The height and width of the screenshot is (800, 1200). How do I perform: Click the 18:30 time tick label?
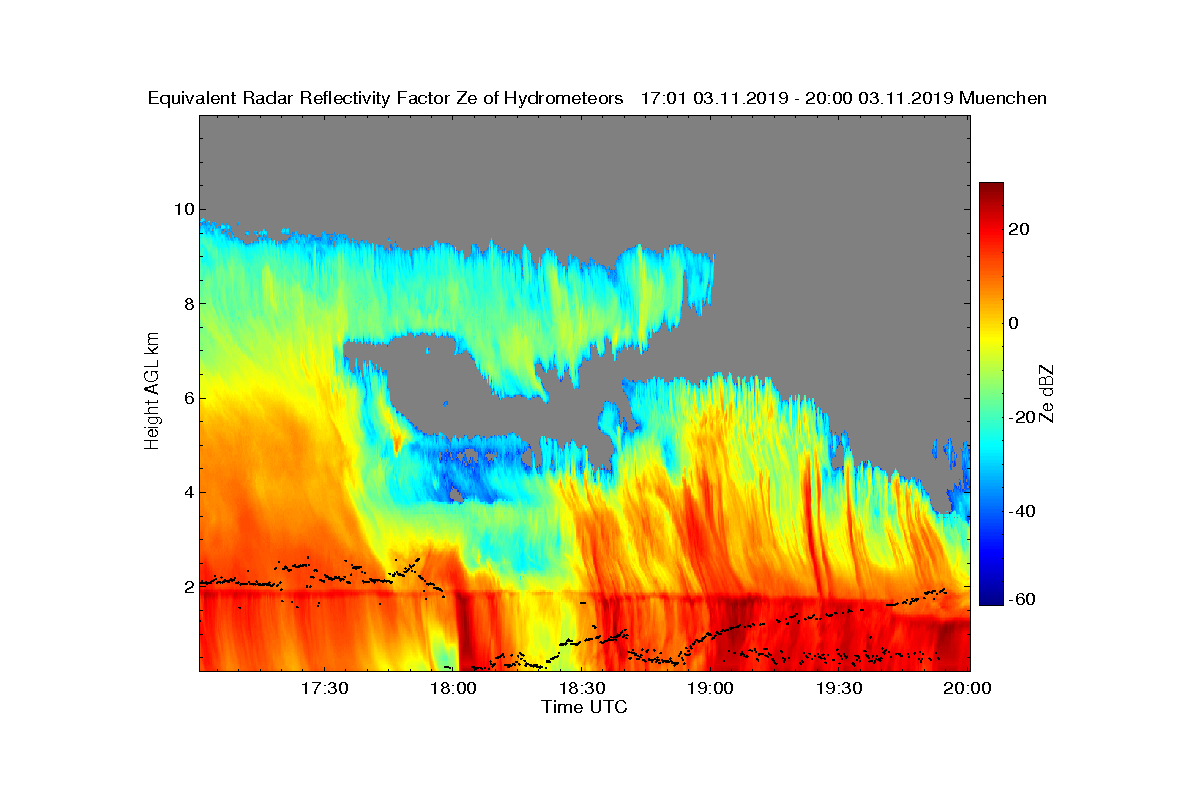(581, 688)
